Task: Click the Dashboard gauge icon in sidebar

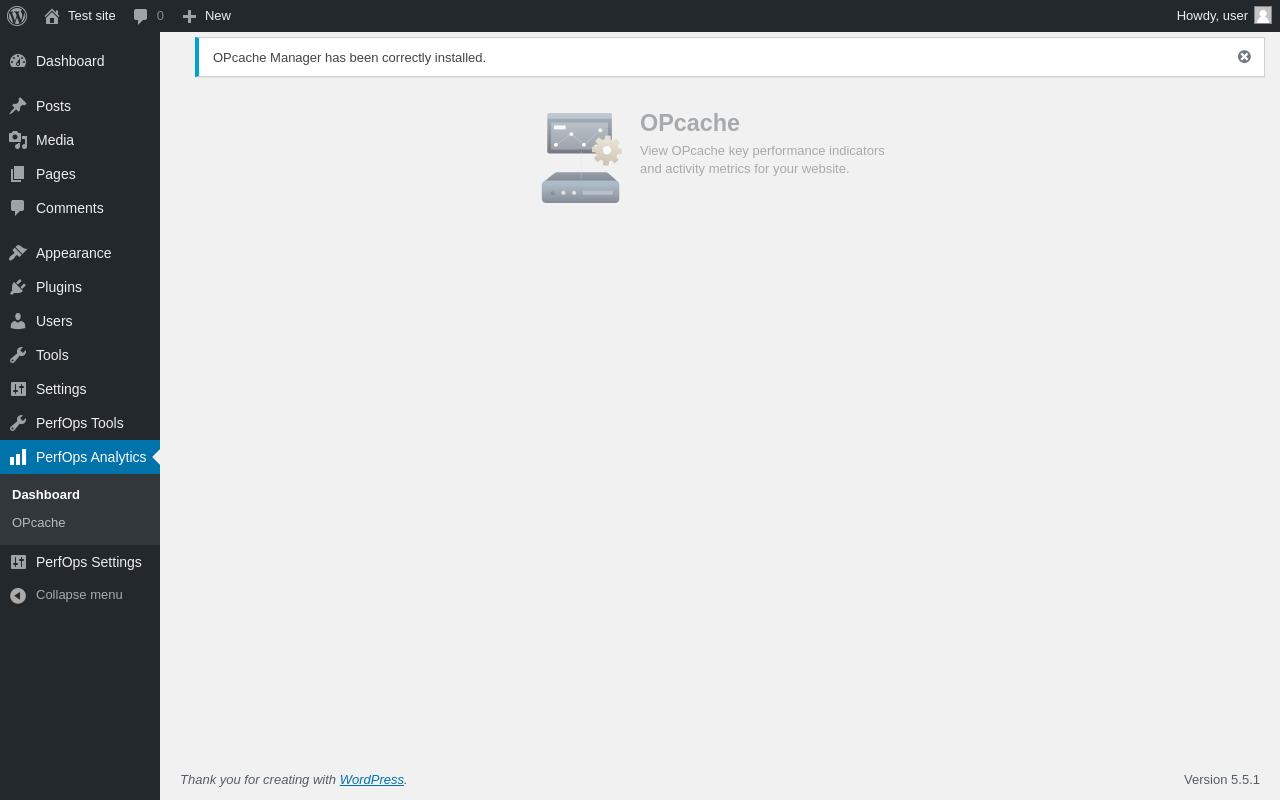Action: click(x=18, y=61)
